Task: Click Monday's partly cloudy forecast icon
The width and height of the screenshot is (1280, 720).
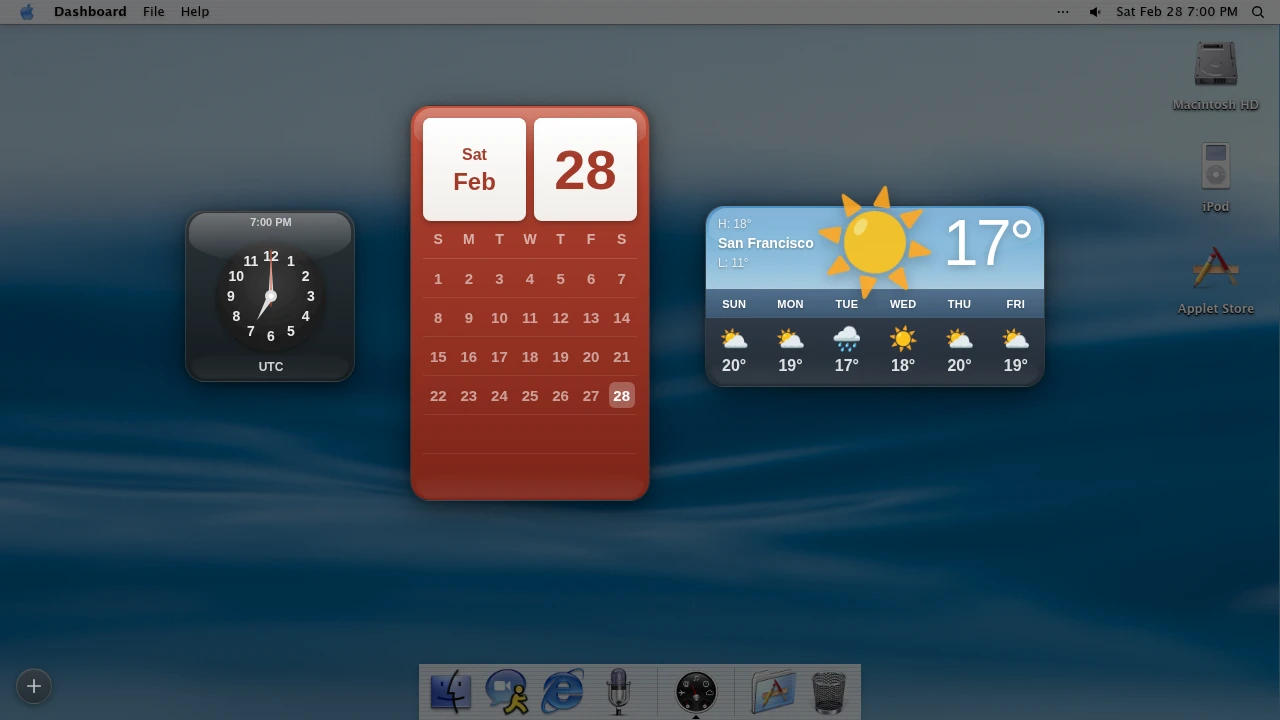Action: click(790, 339)
